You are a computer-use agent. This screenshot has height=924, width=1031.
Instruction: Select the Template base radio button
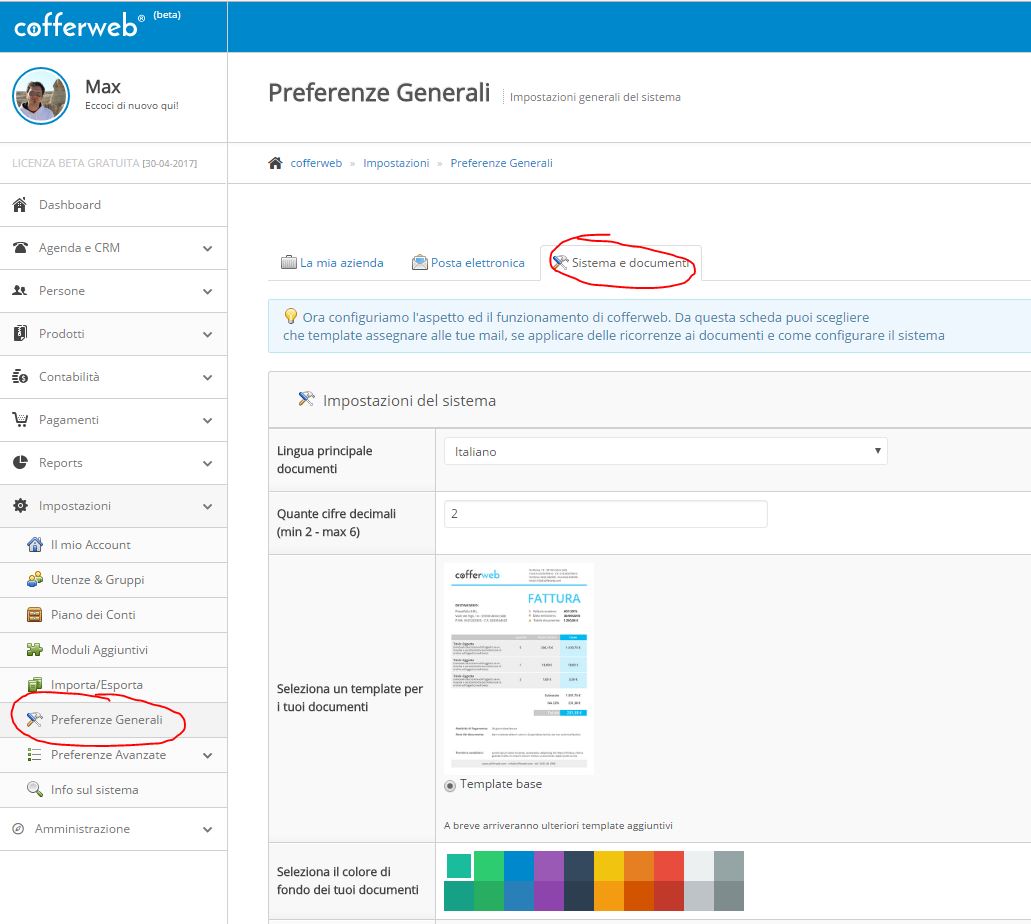point(450,785)
